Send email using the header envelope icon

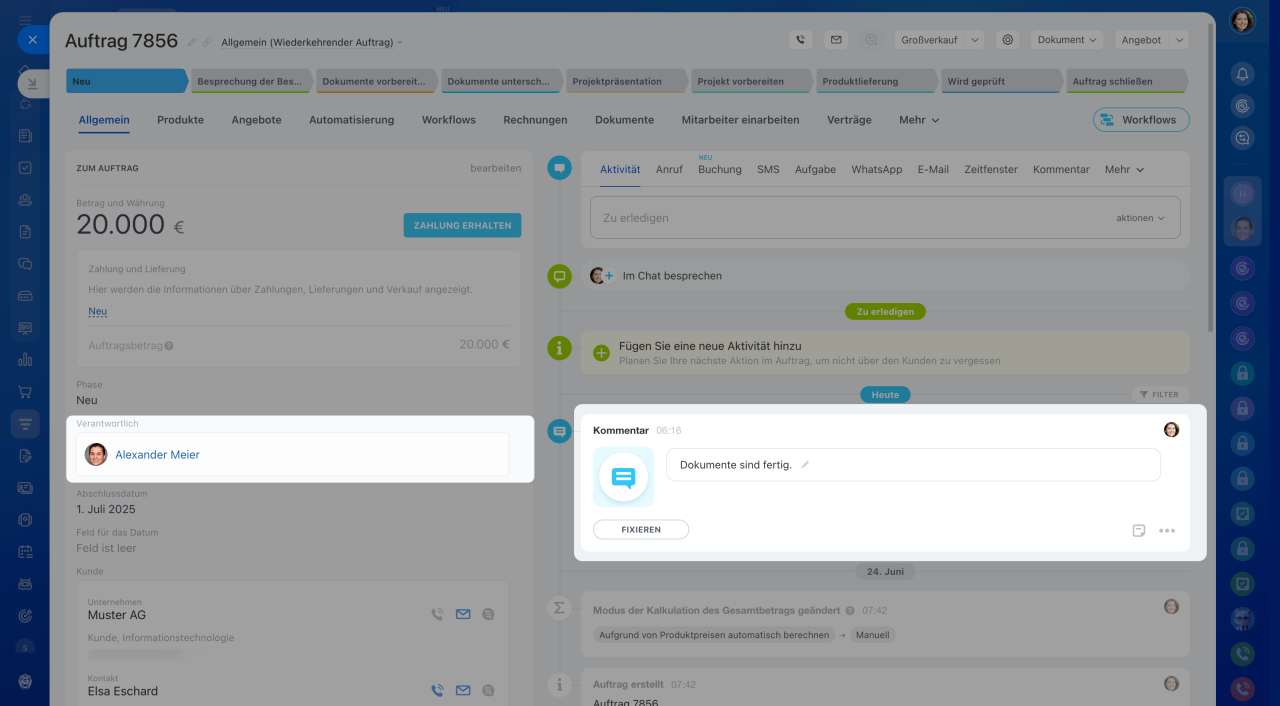click(836, 40)
